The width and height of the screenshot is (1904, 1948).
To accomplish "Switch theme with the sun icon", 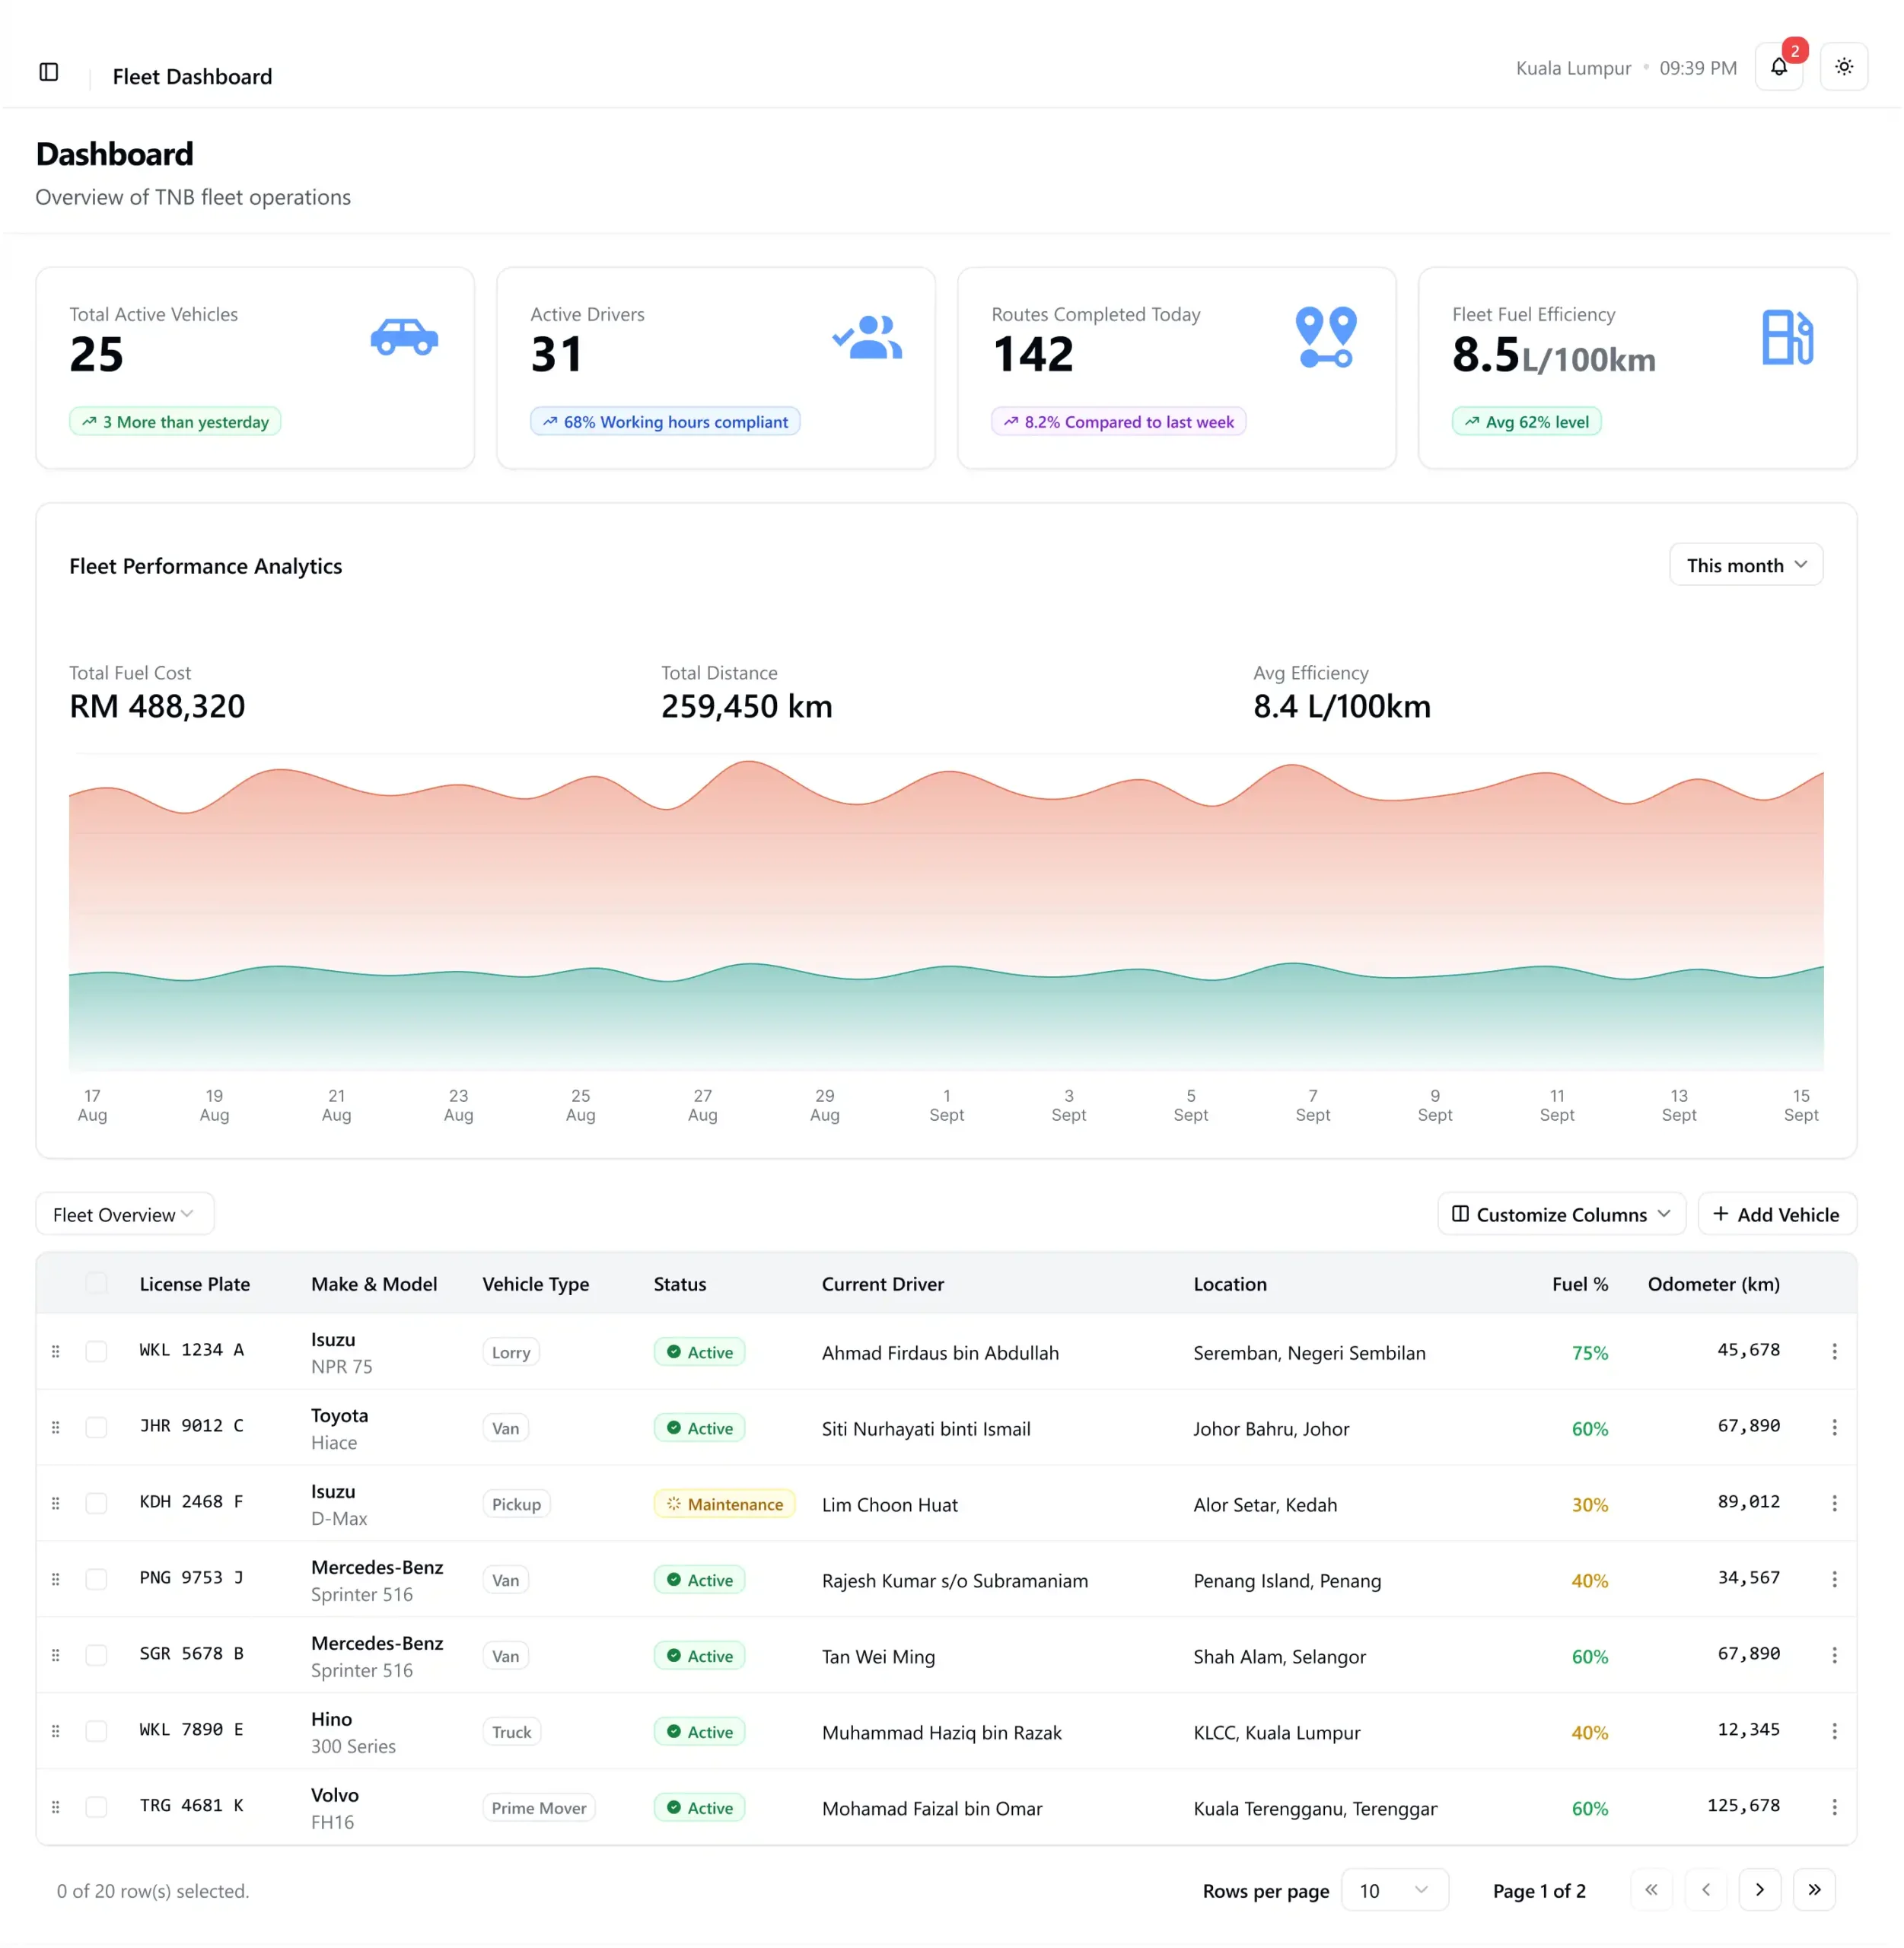I will pos(1844,67).
